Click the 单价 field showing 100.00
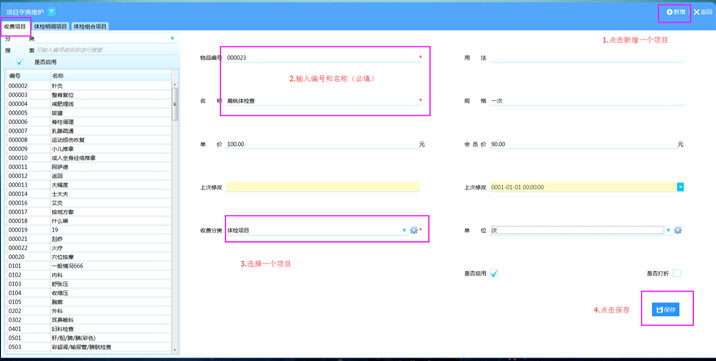Viewport: 716px width, 361px height. 322,144
